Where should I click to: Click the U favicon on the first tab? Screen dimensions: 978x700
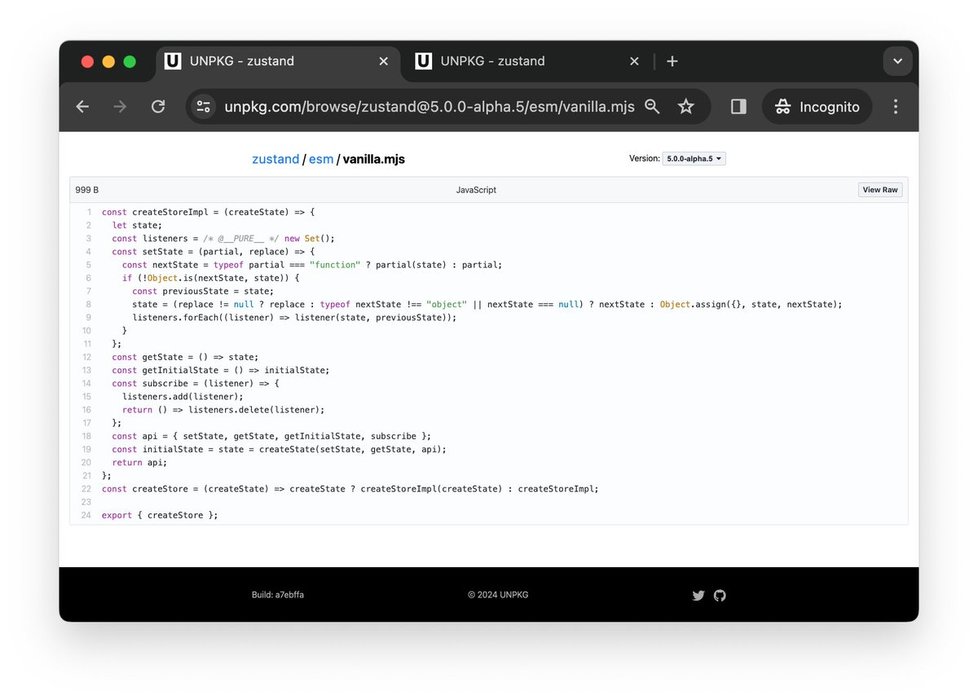[173, 61]
